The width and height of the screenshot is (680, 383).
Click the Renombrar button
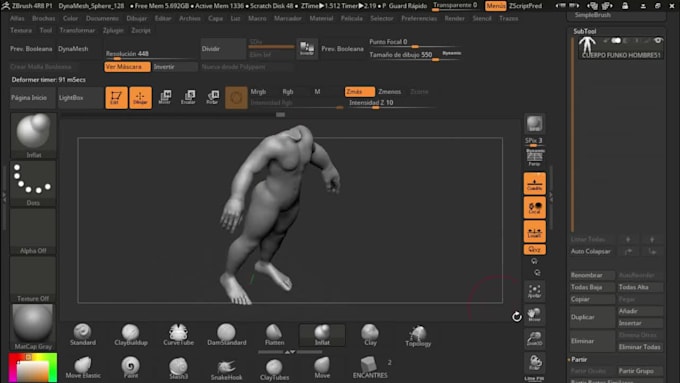(592, 275)
